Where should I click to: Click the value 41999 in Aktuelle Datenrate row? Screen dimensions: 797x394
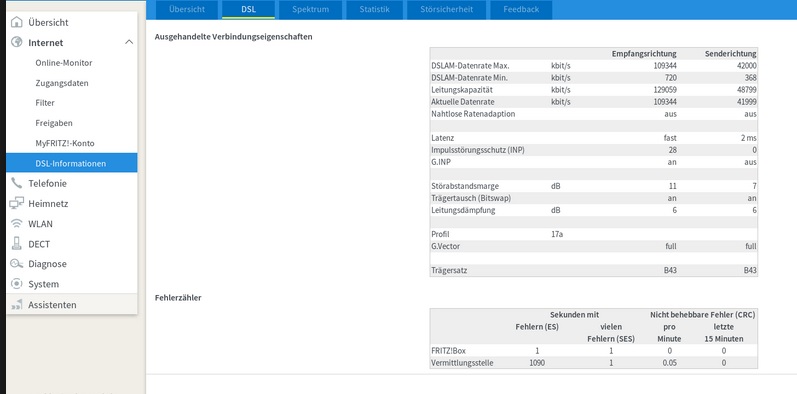click(x=746, y=102)
